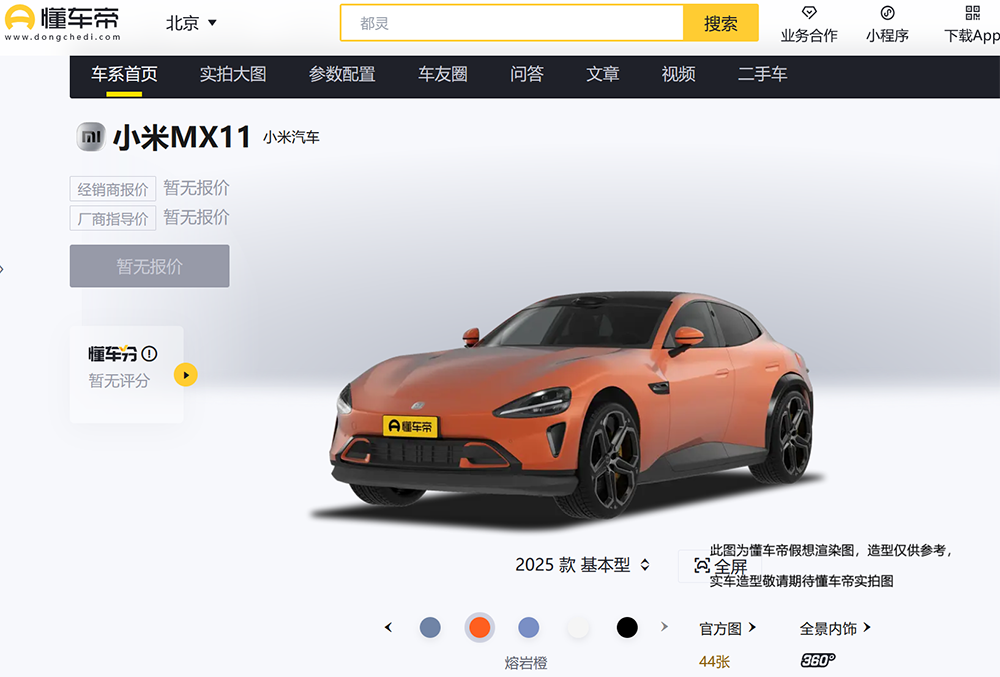This screenshot has height=677, width=1000.
Task: Click the yellow 搜索 button
Action: 721,23
